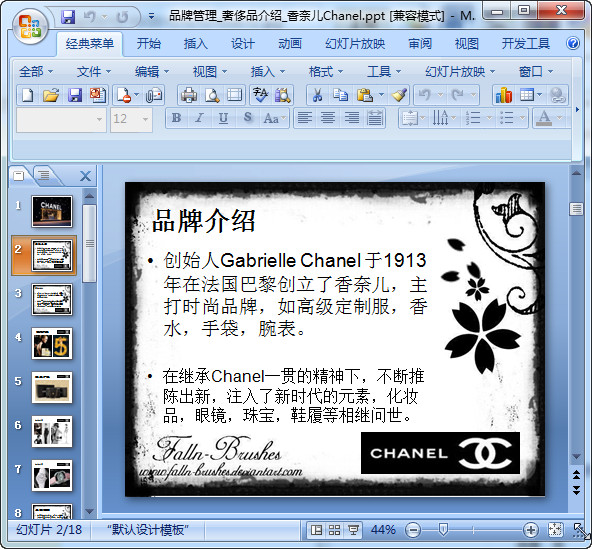Align text right
The image size is (592, 549).
[x=352, y=118]
